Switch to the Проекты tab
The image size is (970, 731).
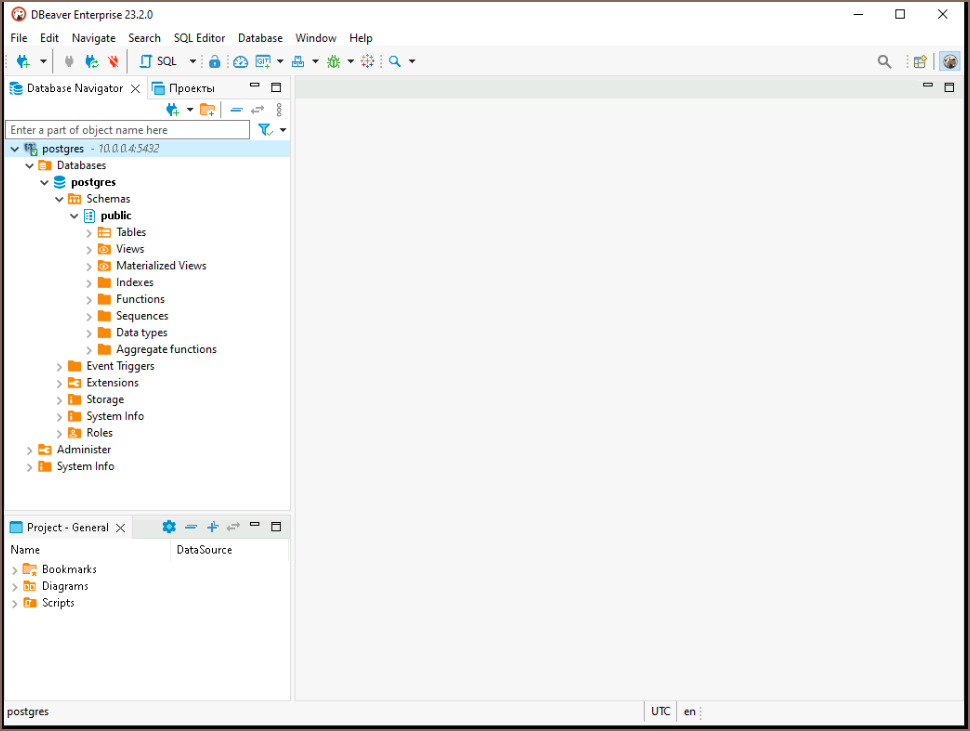[184, 88]
